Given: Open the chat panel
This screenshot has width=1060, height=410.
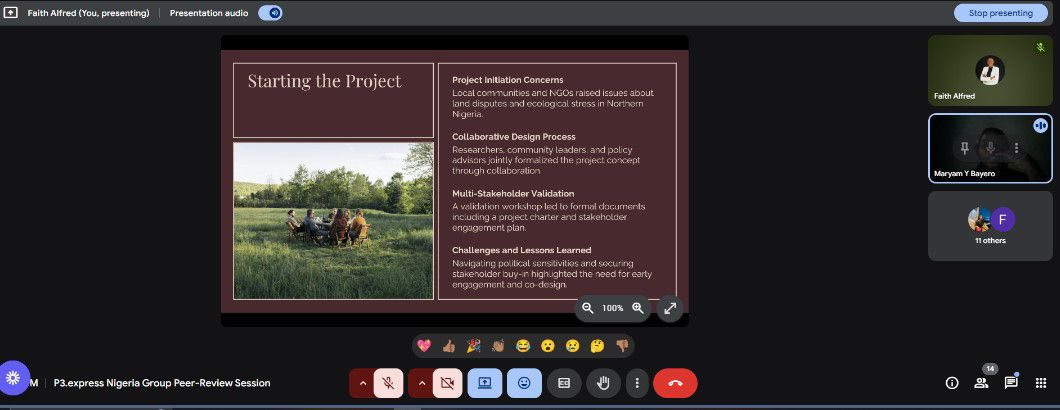Looking at the screenshot, I should point(1011,383).
